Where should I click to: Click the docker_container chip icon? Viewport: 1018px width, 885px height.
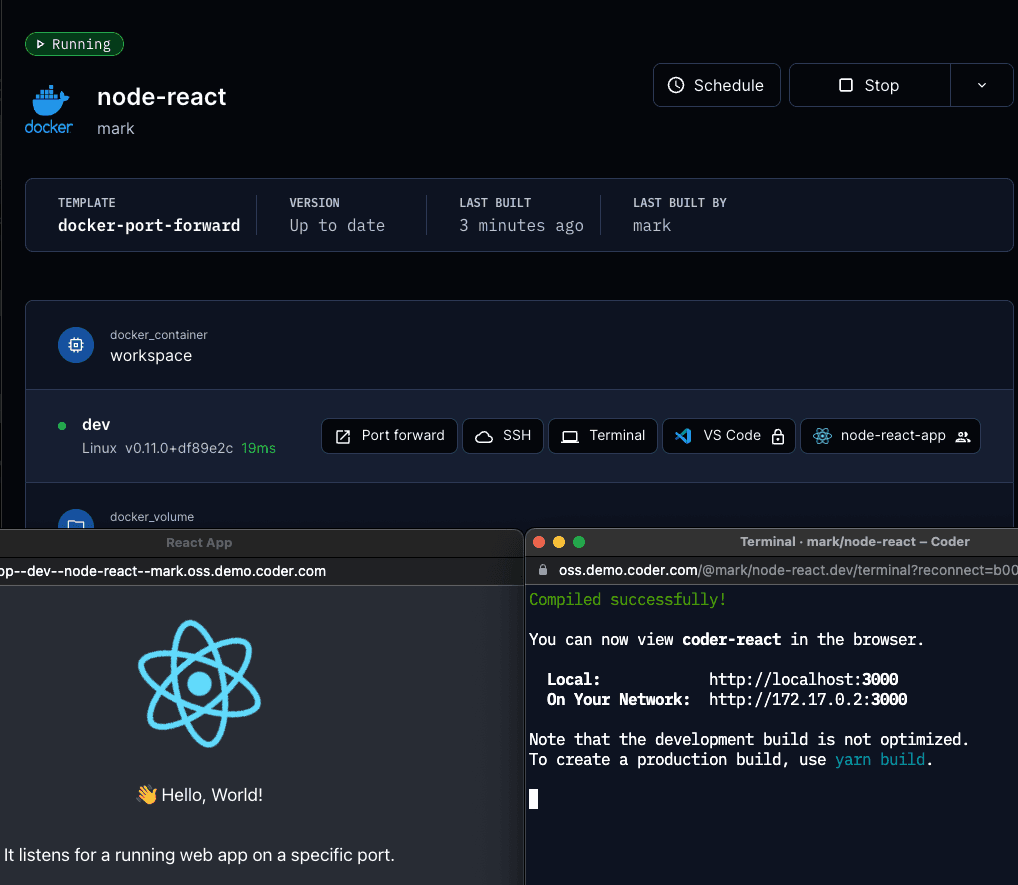click(x=76, y=345)
